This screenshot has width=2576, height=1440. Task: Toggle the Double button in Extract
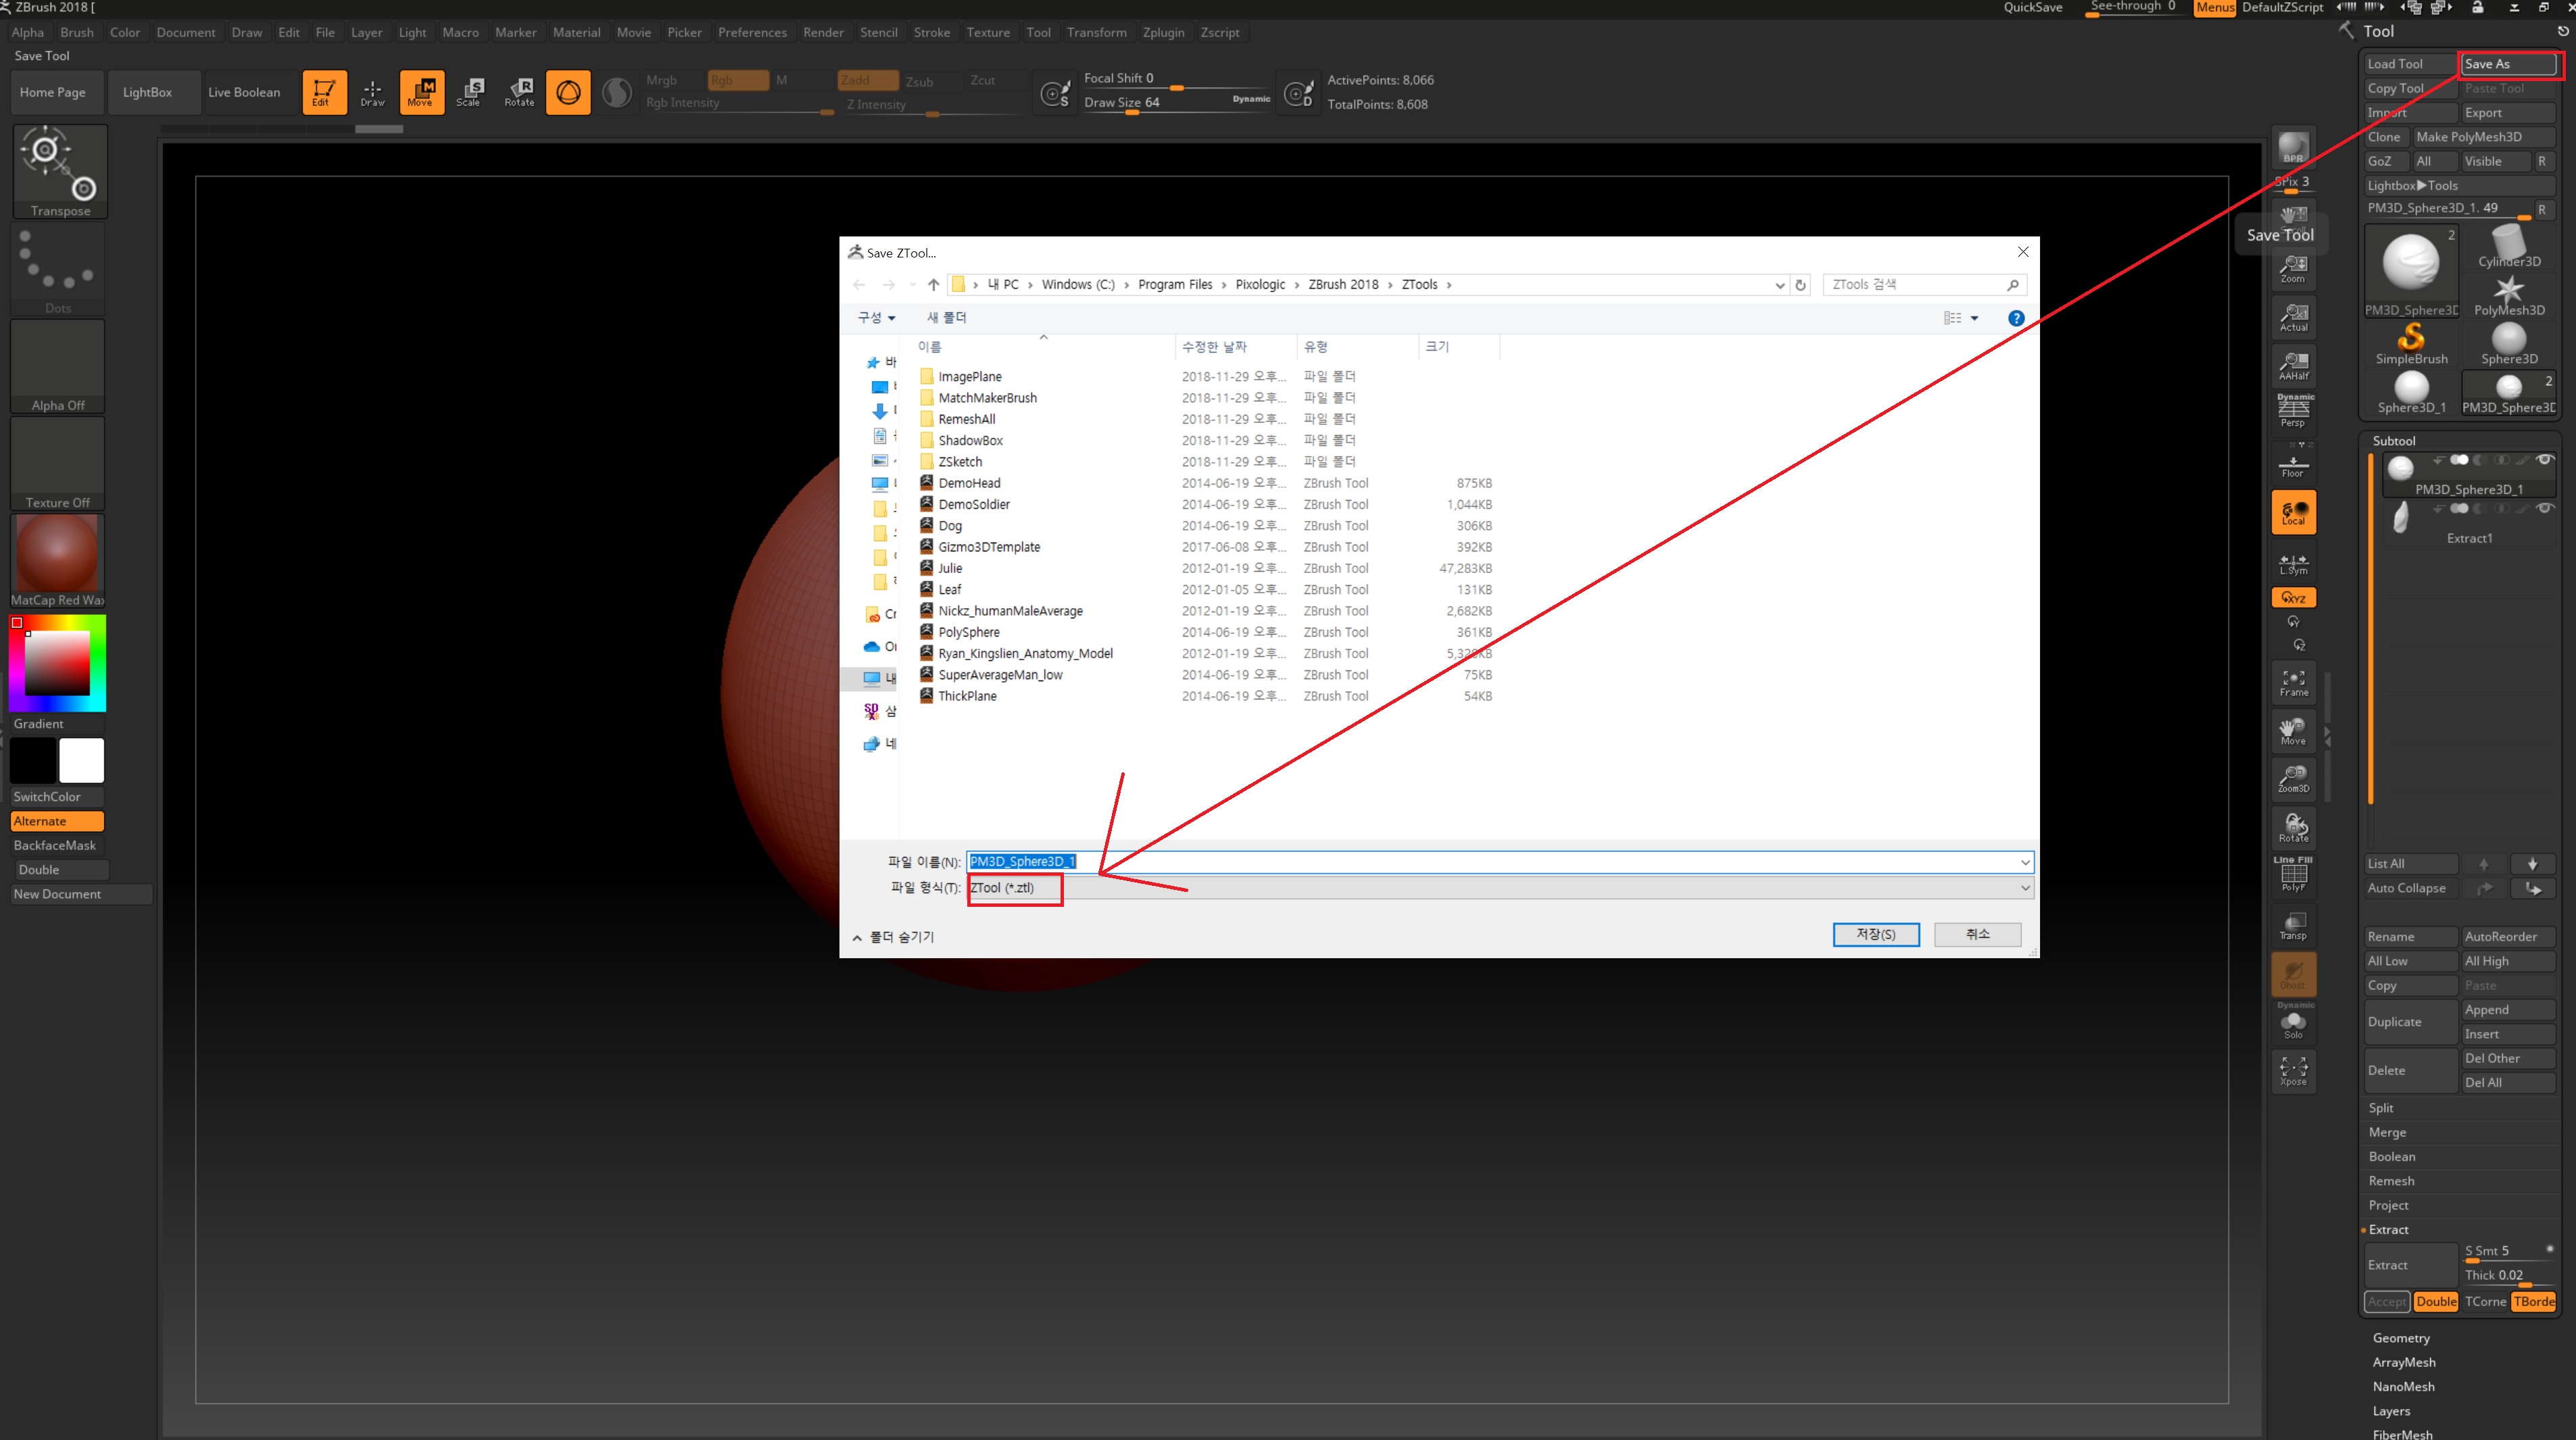pos(2435,1301)
